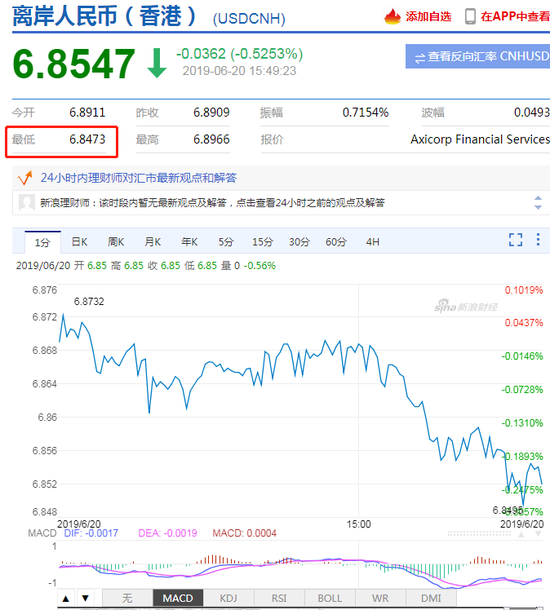Select the 1分 chart tab
Screen dimensions: 550x610
[42, 242]
